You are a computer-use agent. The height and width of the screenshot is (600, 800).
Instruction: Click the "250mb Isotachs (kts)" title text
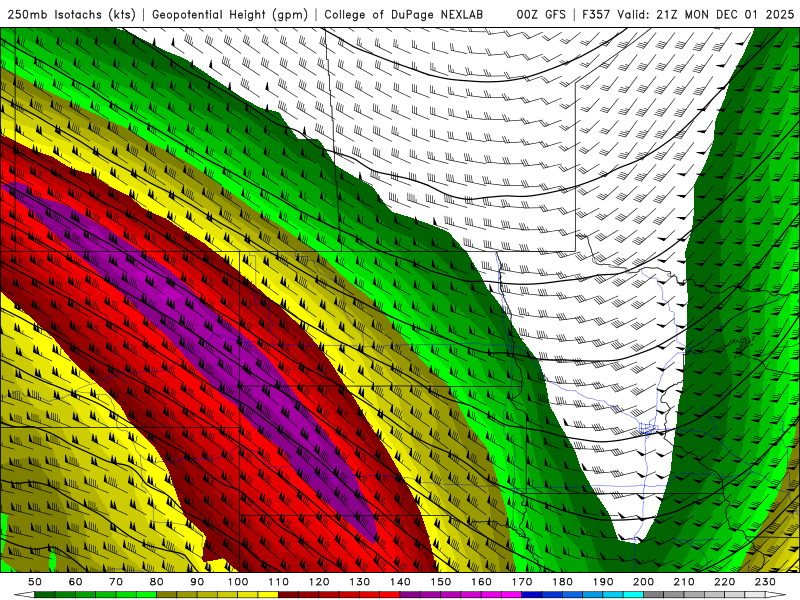[71, 14]
